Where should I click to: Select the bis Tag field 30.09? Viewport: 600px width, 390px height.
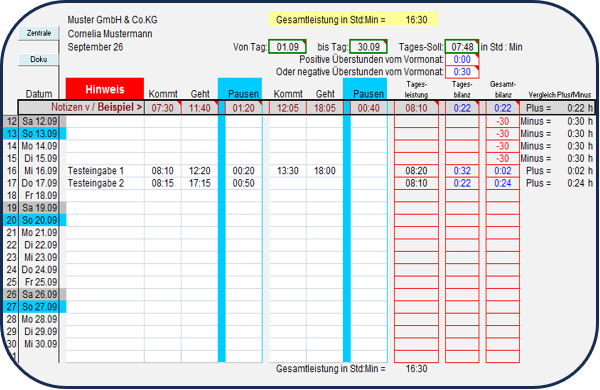(x=368, y=47)
